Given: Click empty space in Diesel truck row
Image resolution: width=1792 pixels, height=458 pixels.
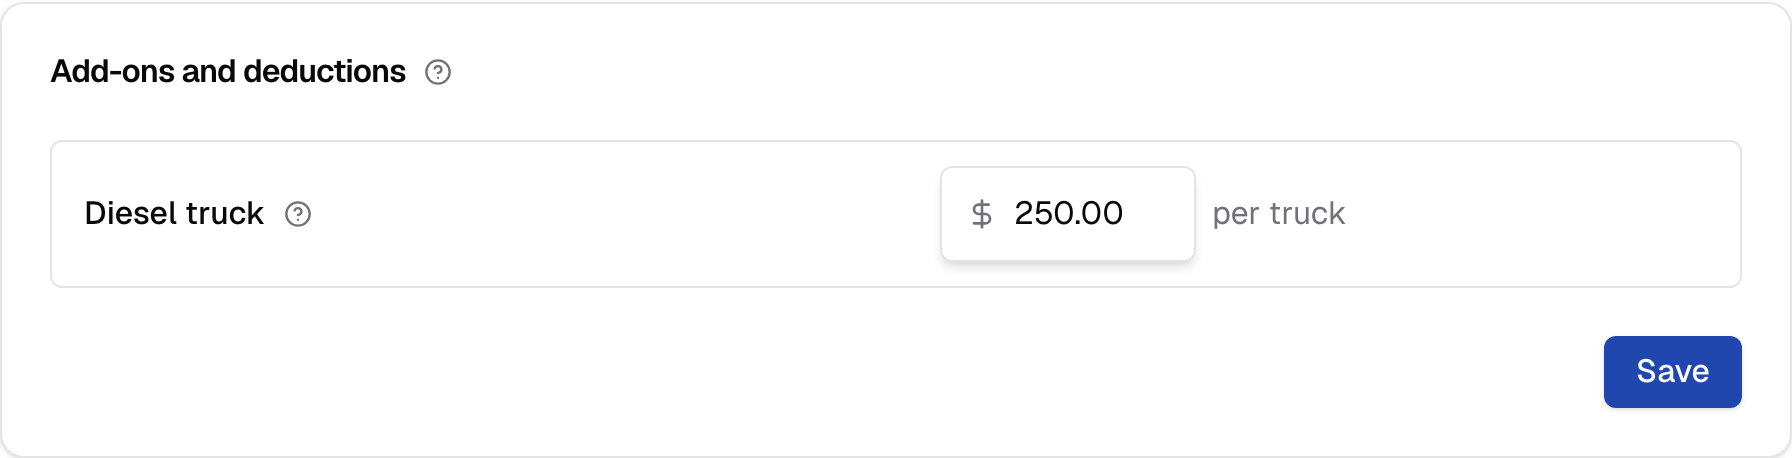Looking at the screenshot, I should (x=620, y=214).
